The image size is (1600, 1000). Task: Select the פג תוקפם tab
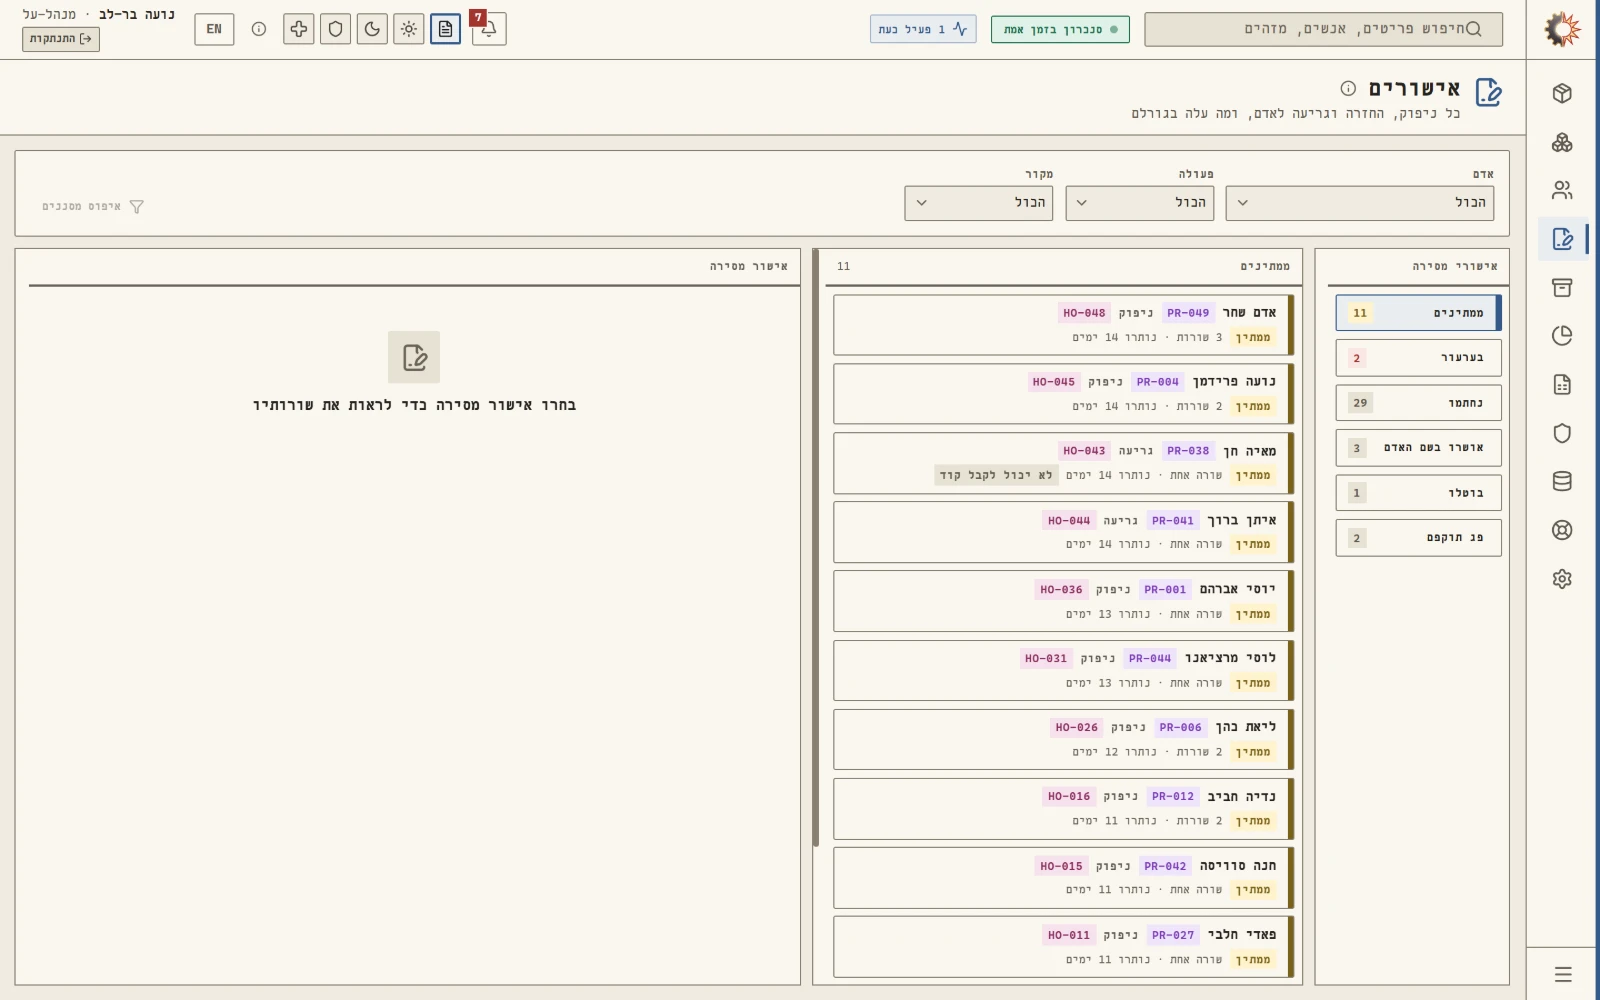pos(1418,538)
